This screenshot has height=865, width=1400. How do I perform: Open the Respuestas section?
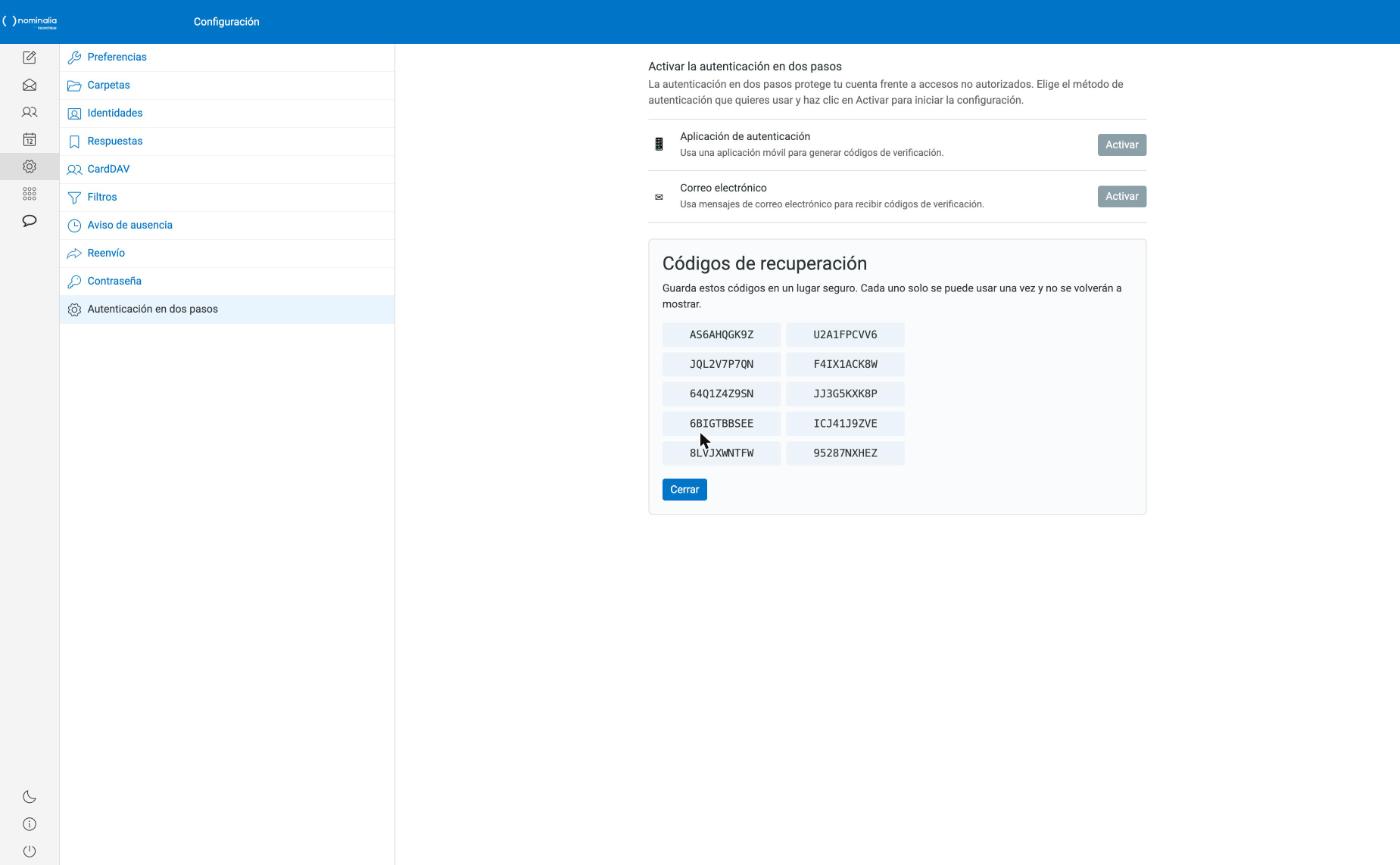(227, 141)
